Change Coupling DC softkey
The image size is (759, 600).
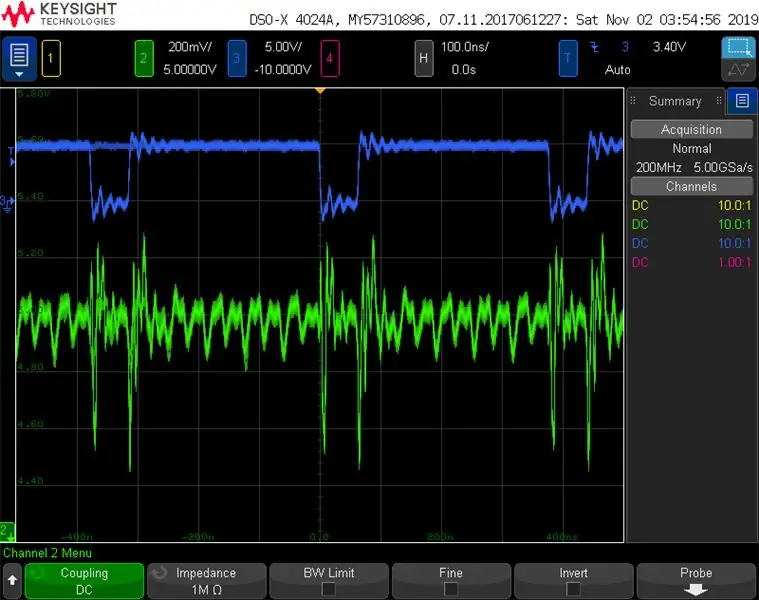pos(84,581)
